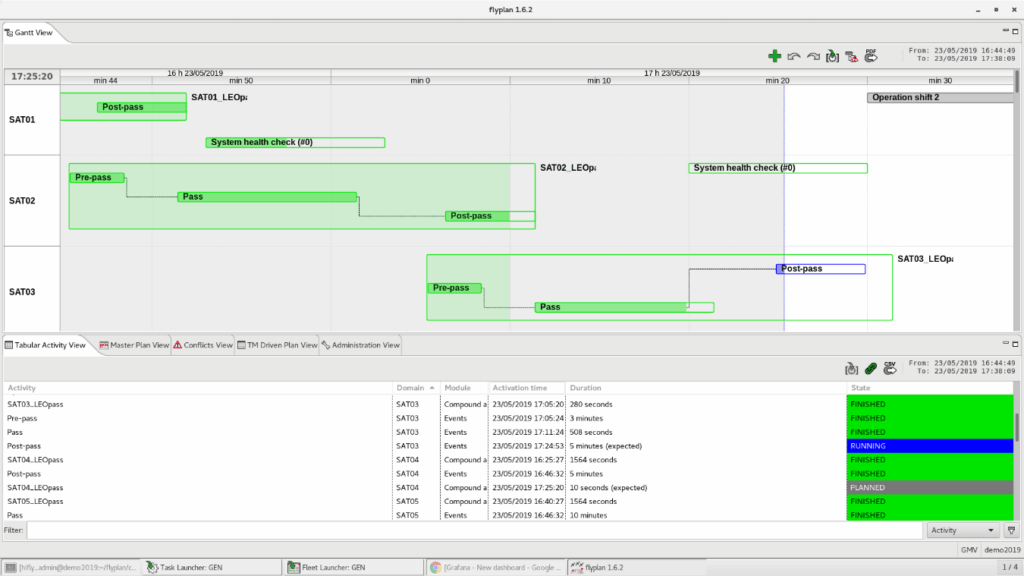The width and height of the screenshot is (1024, 576).
Task: Select the Tabular Activity View tab
Action: tap(46, 345)
